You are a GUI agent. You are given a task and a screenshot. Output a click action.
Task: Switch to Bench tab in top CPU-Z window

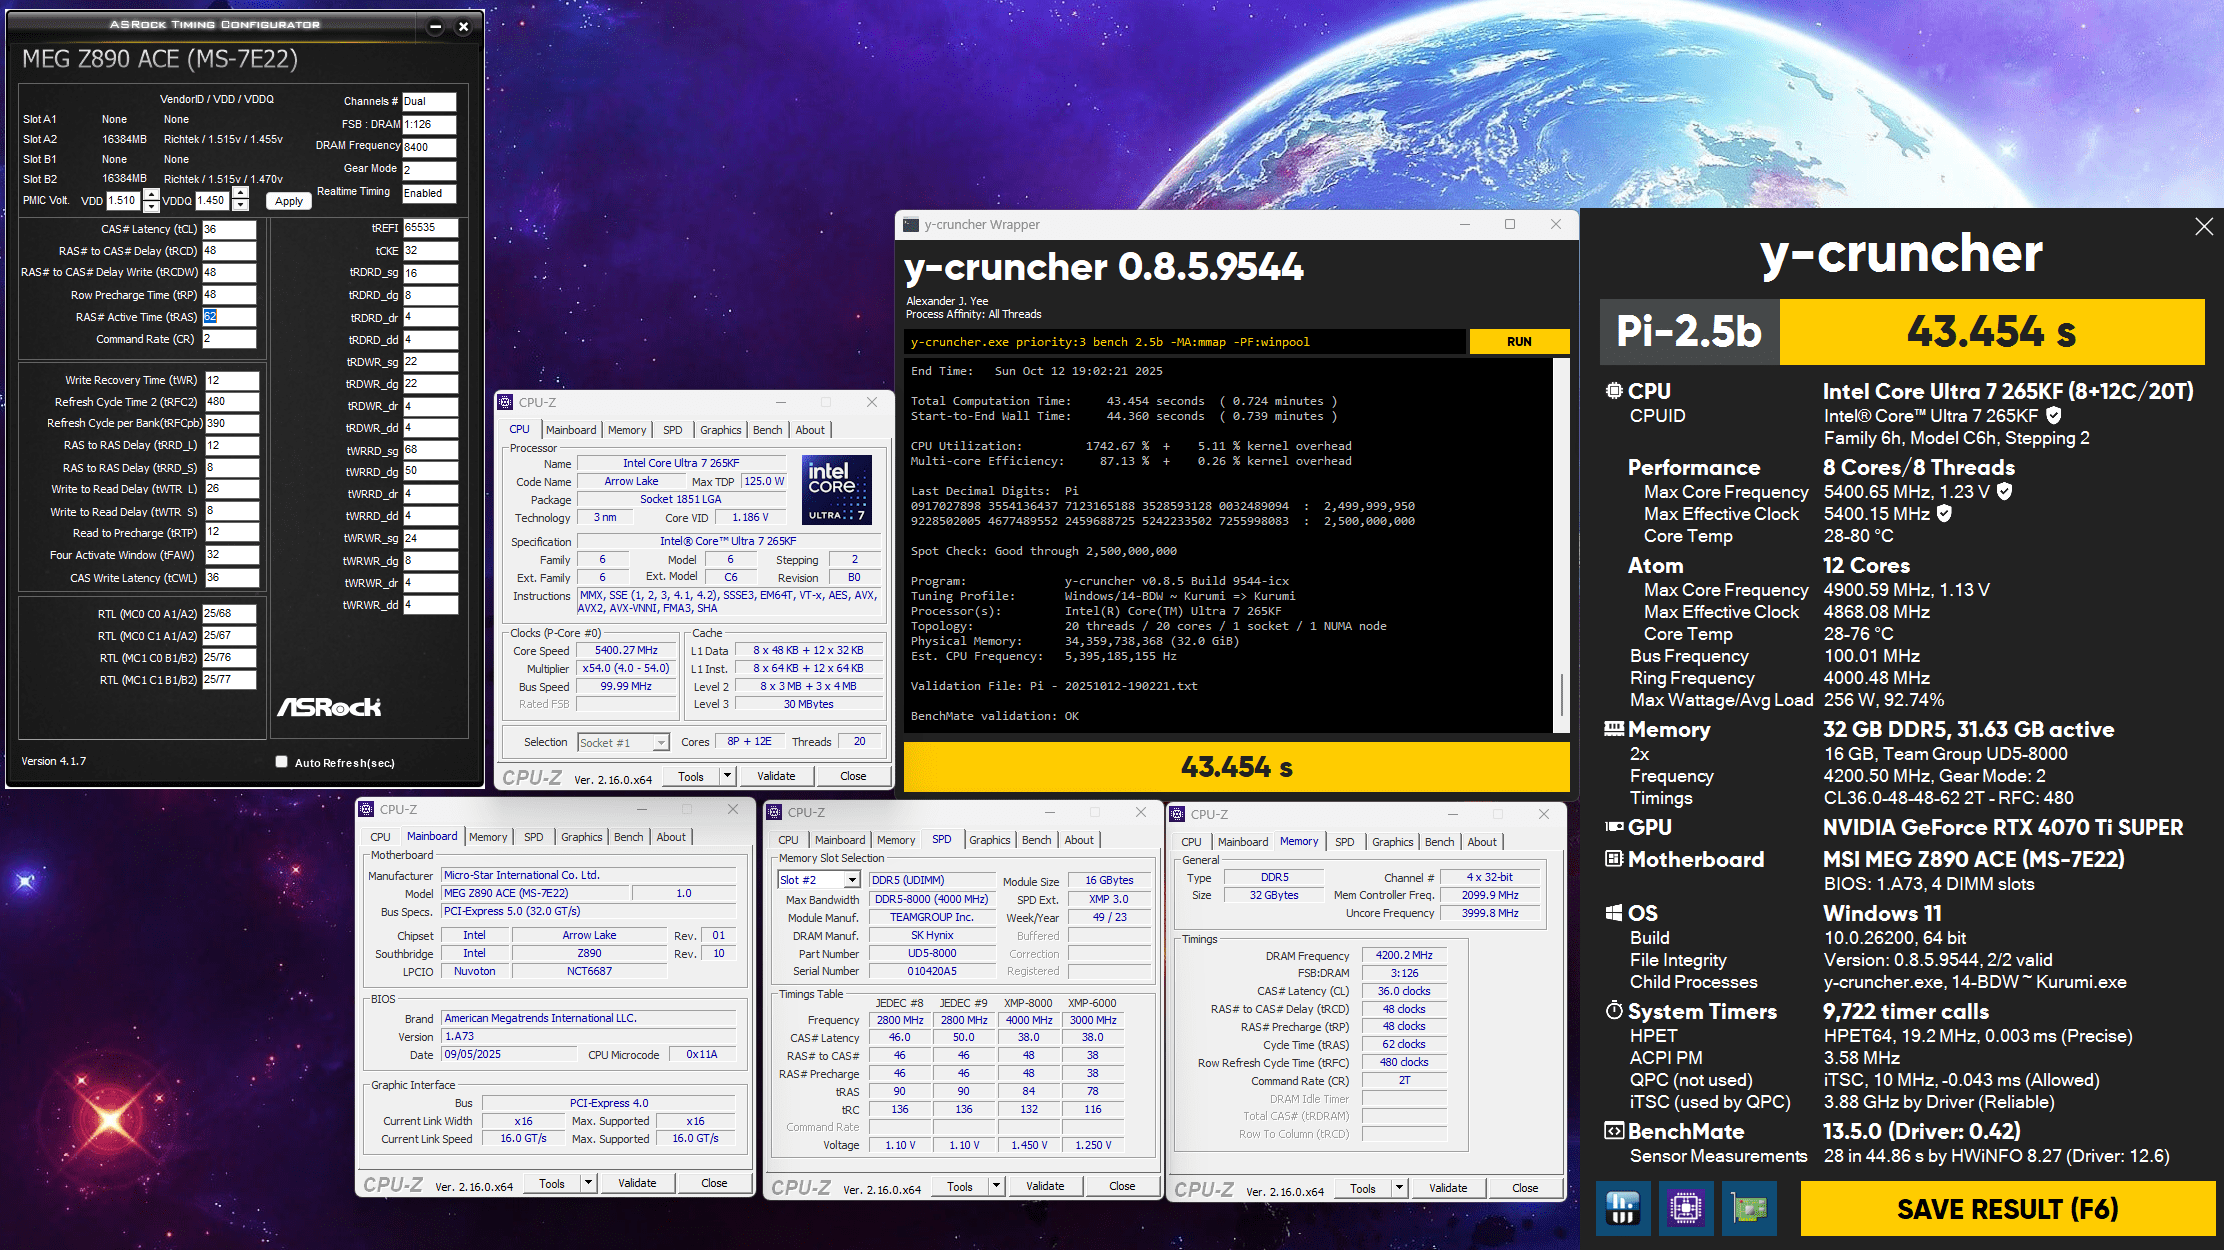767,430
